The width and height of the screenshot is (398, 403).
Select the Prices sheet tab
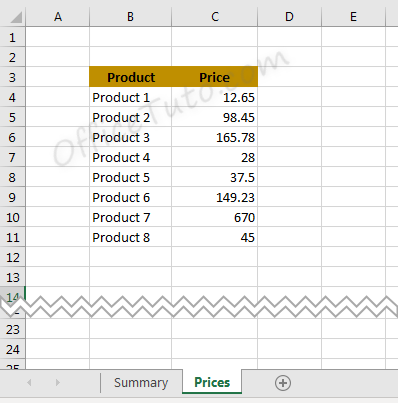pos(212,382)
